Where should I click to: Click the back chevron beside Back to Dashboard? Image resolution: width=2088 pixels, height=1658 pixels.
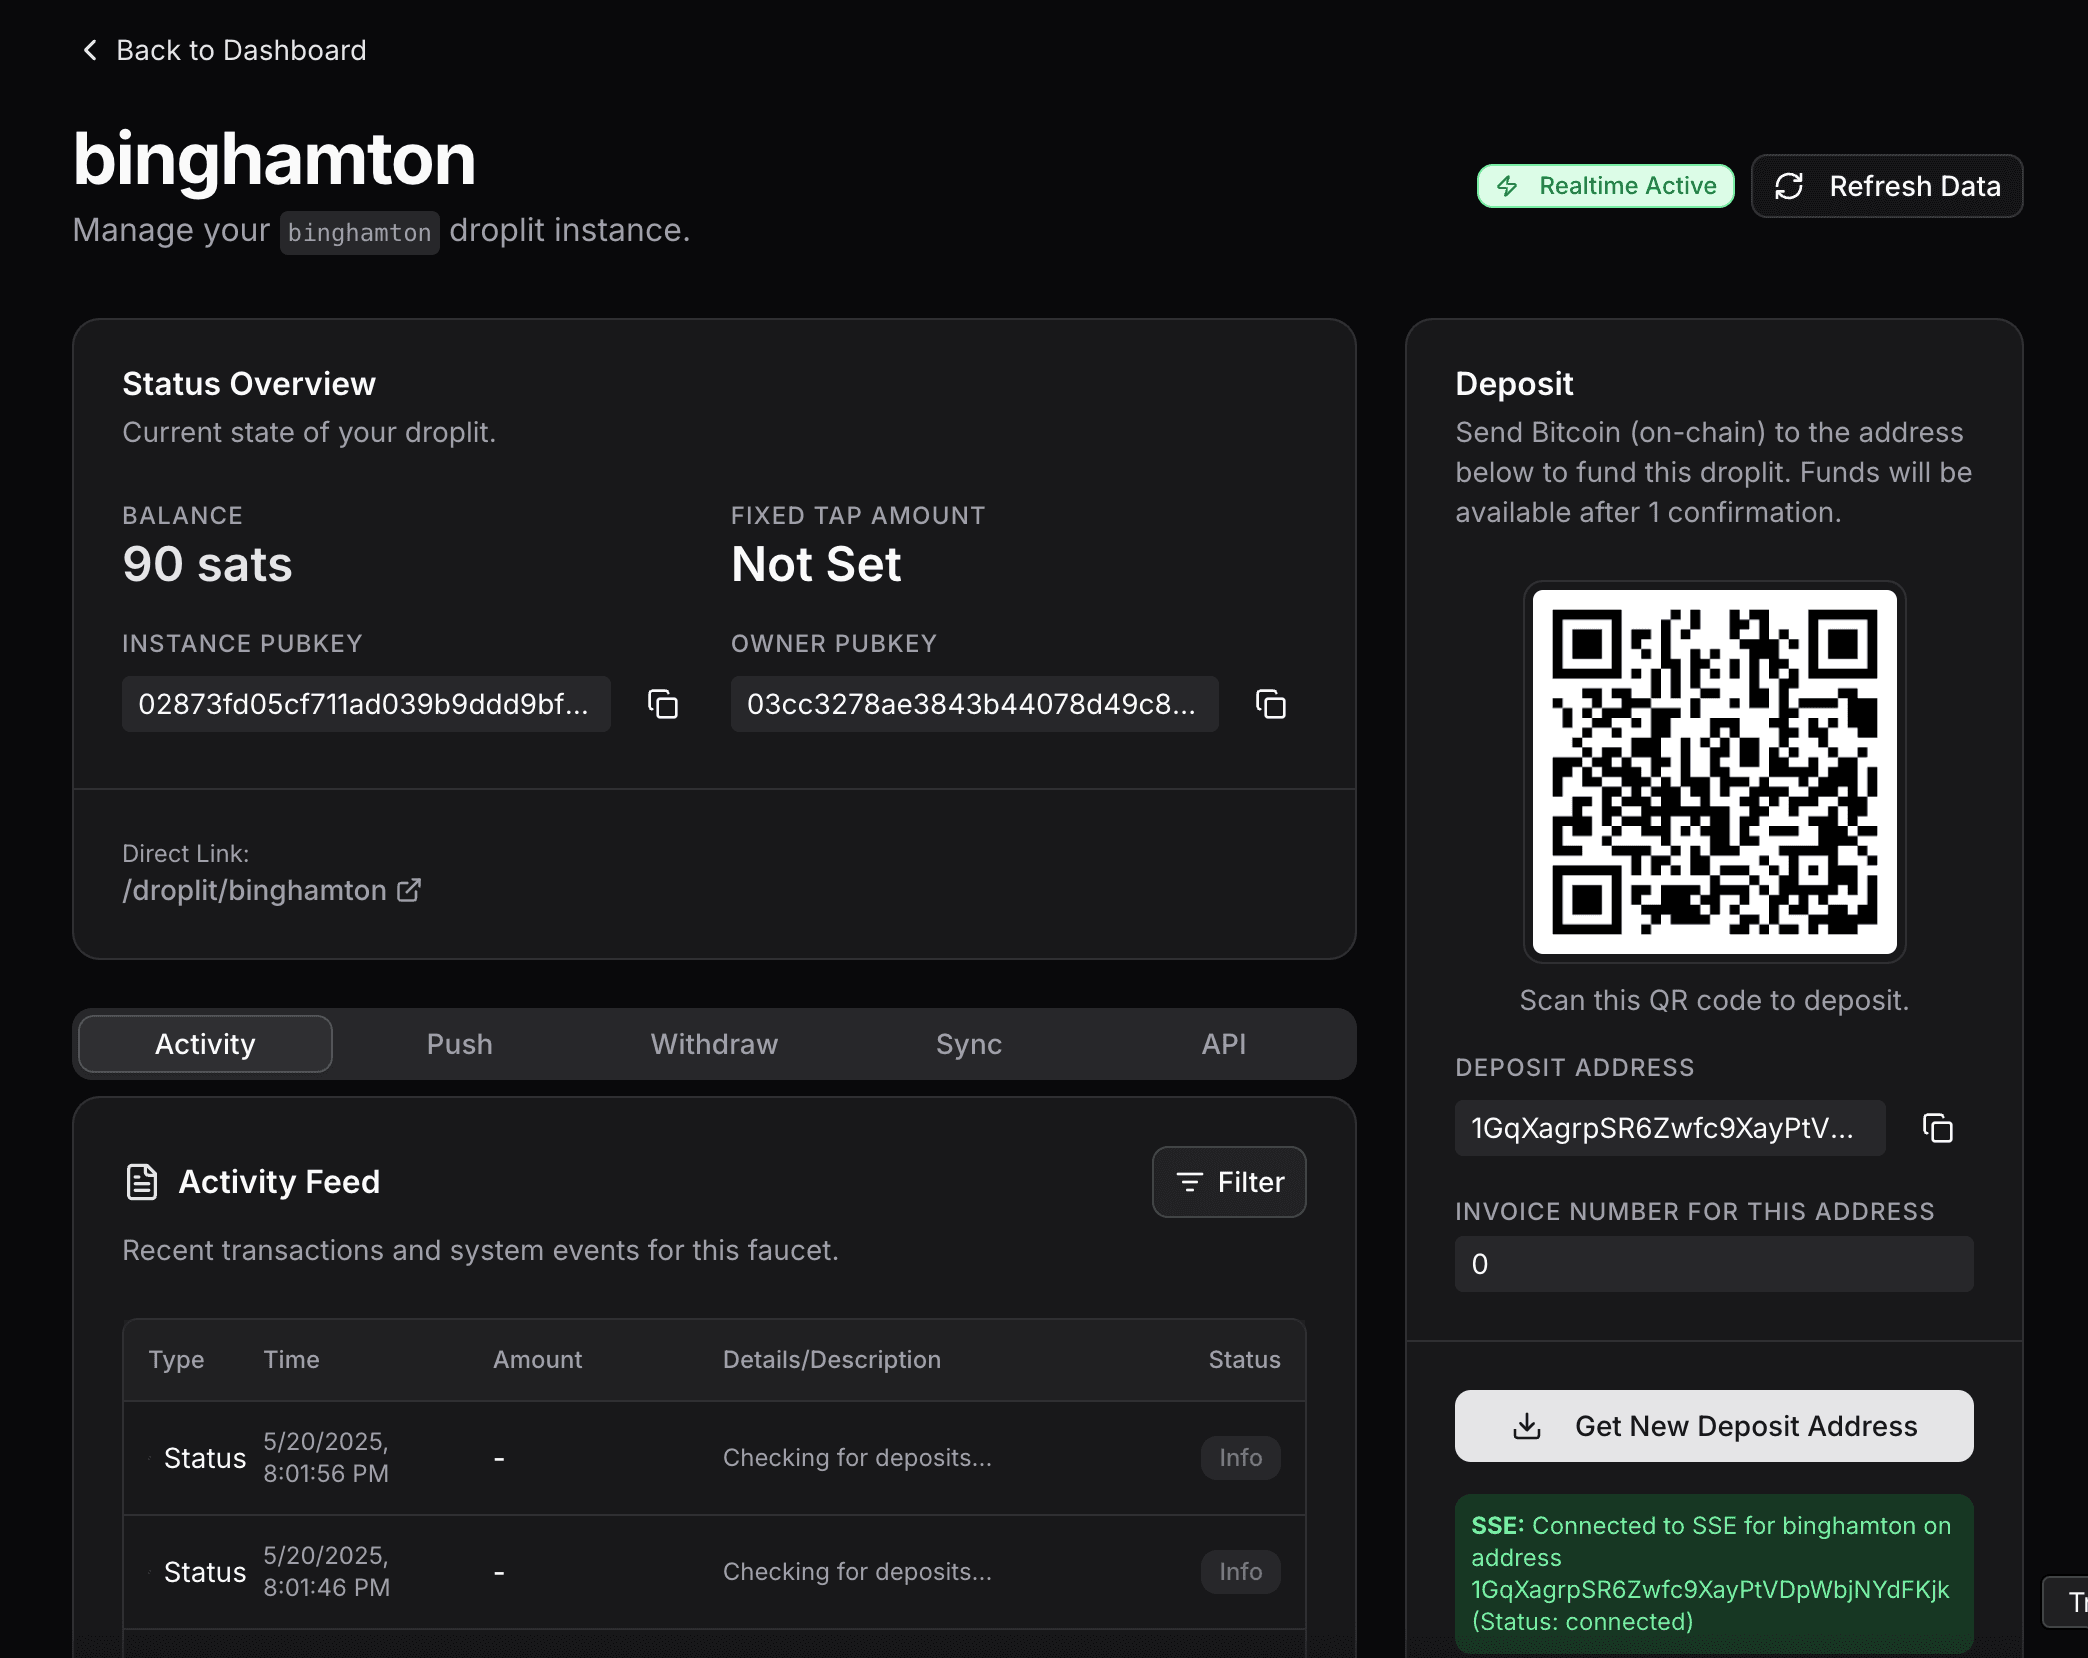[x=89, y=49]
